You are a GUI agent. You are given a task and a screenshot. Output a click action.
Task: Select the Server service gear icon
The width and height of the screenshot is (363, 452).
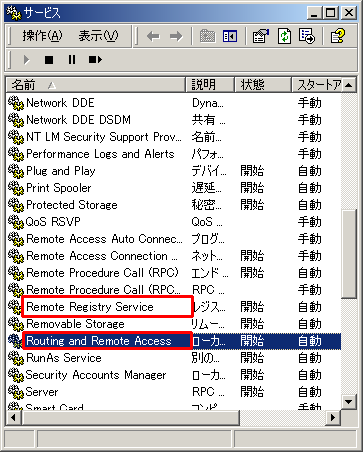[x=16, y=392]
